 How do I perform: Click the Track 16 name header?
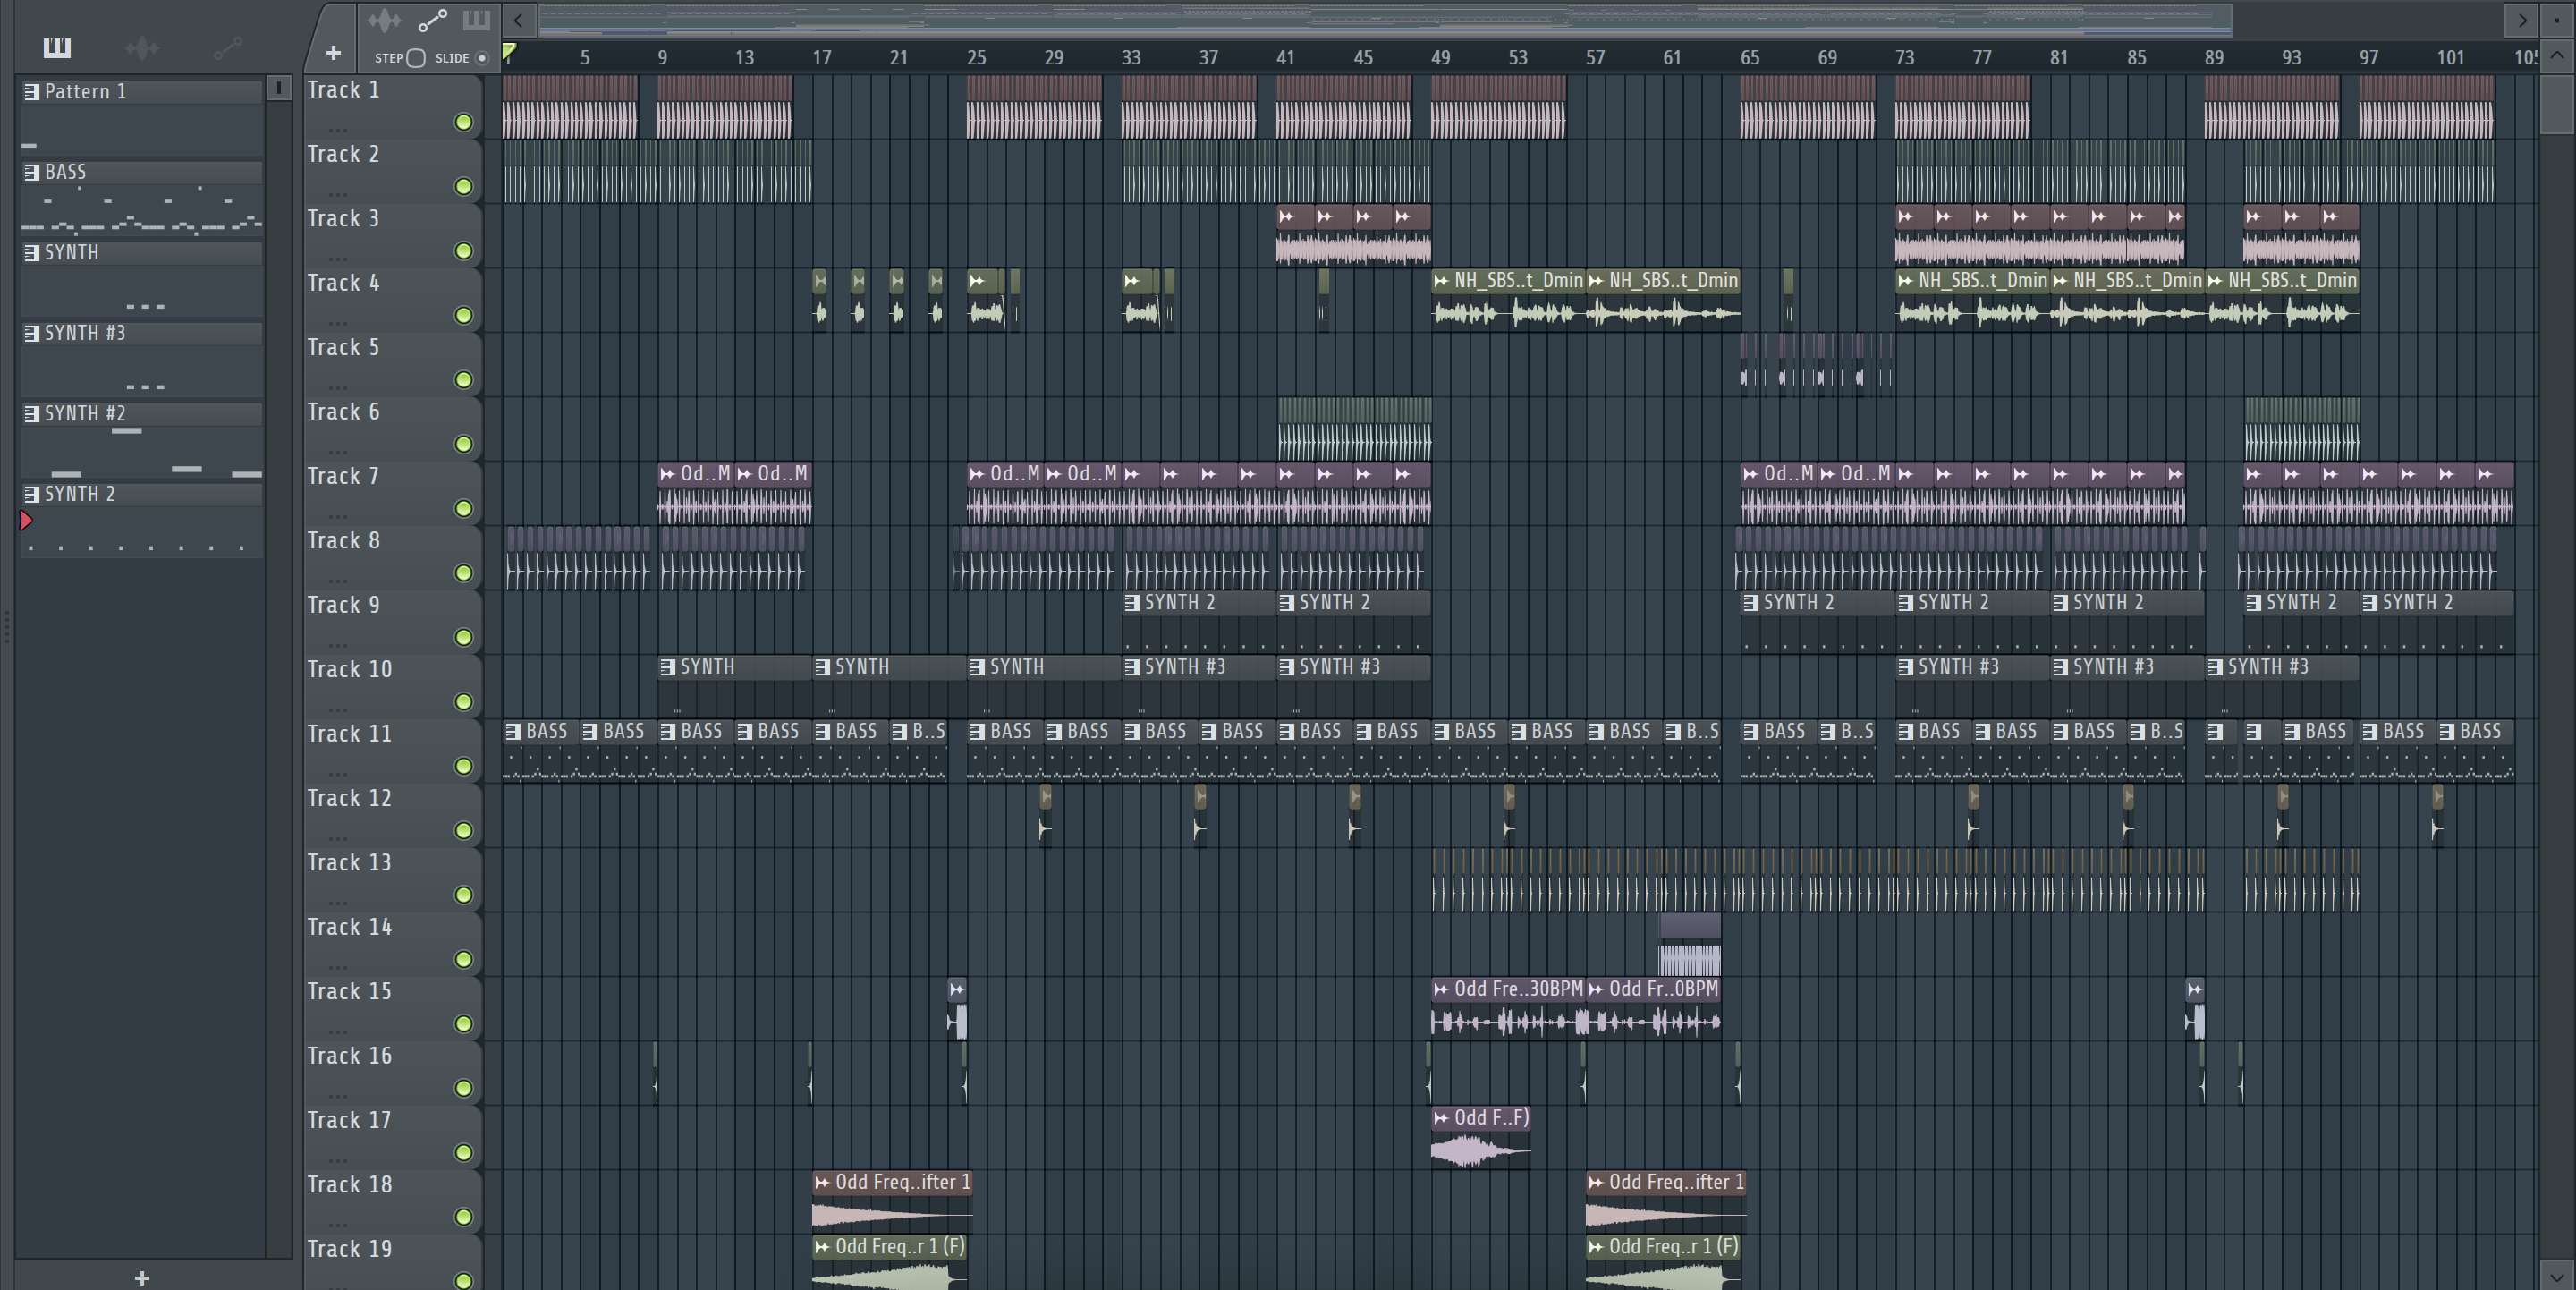click(349, 1056)
